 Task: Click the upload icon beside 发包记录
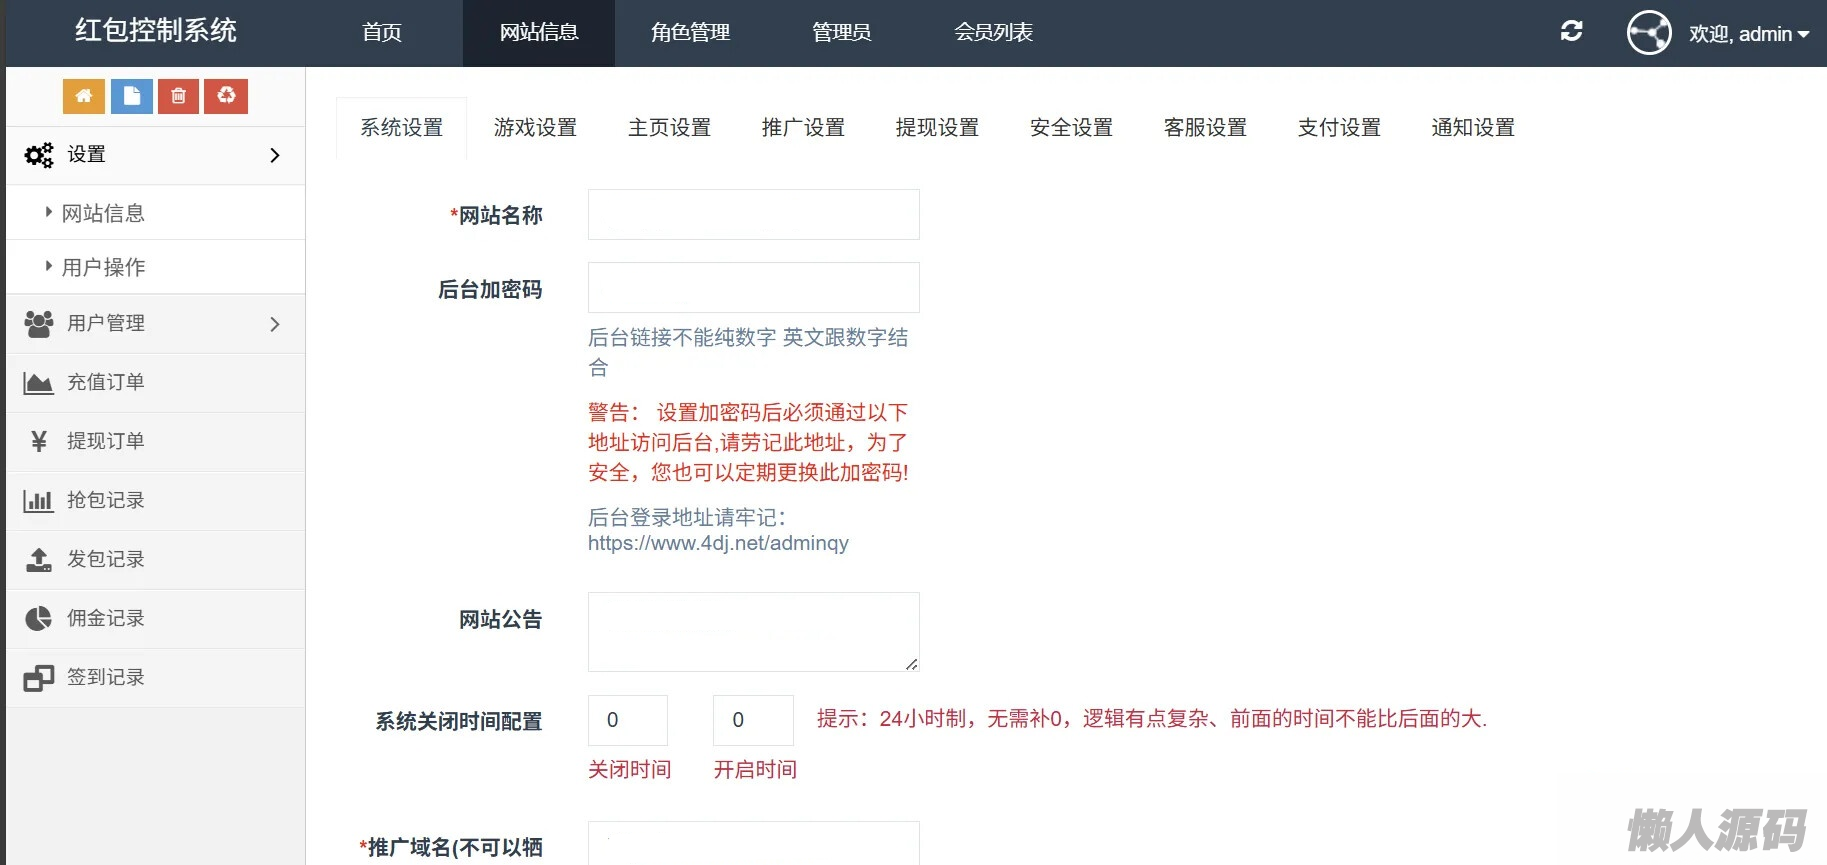pos(39,559)
